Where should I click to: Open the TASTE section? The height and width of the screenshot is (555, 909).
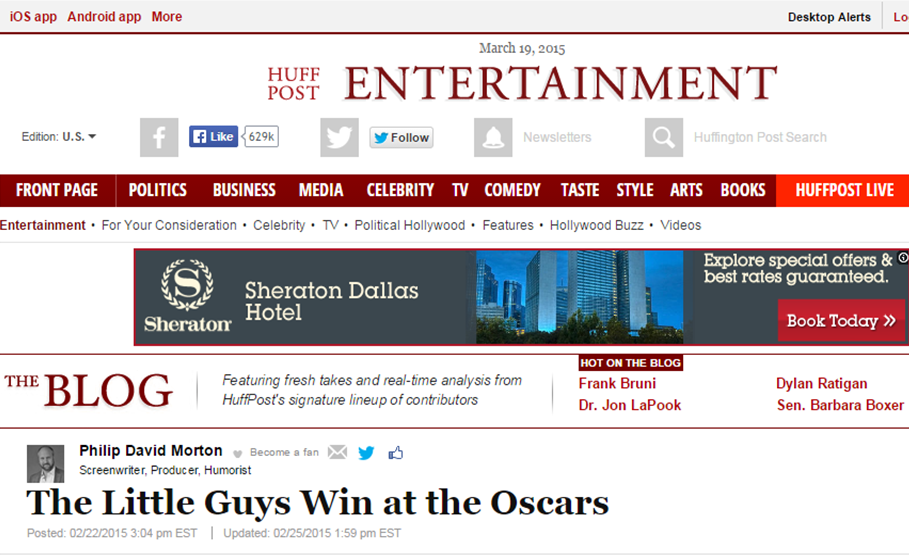click(x=580, y=190)
